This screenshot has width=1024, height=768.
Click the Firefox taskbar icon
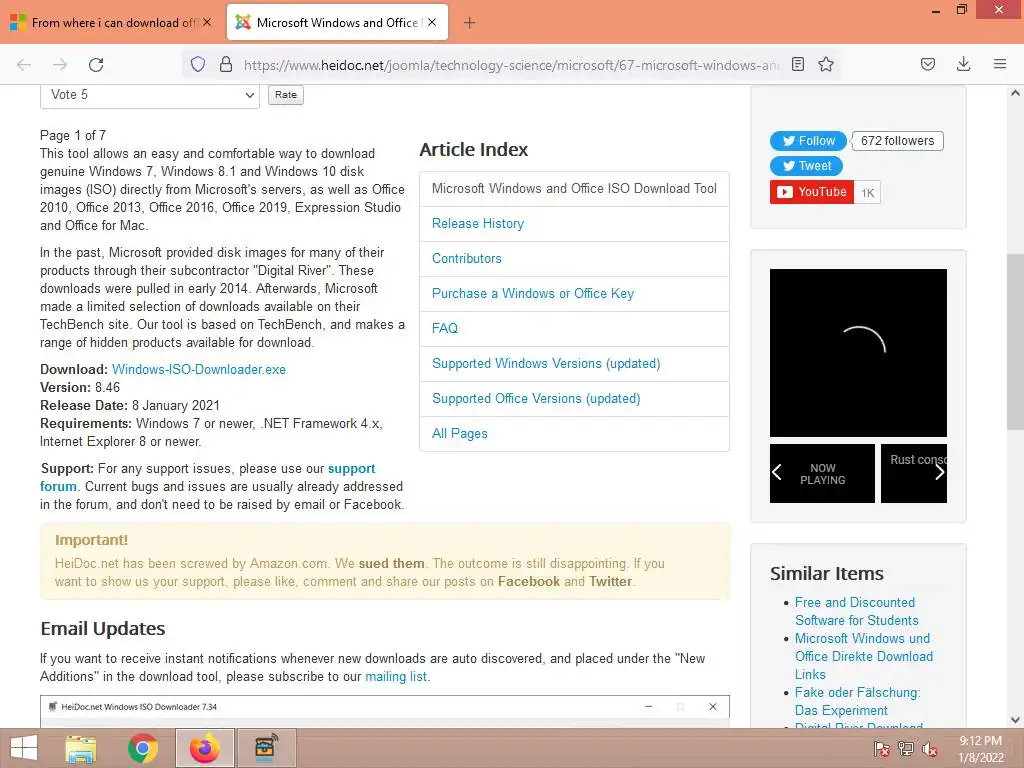tap(204, 748)
